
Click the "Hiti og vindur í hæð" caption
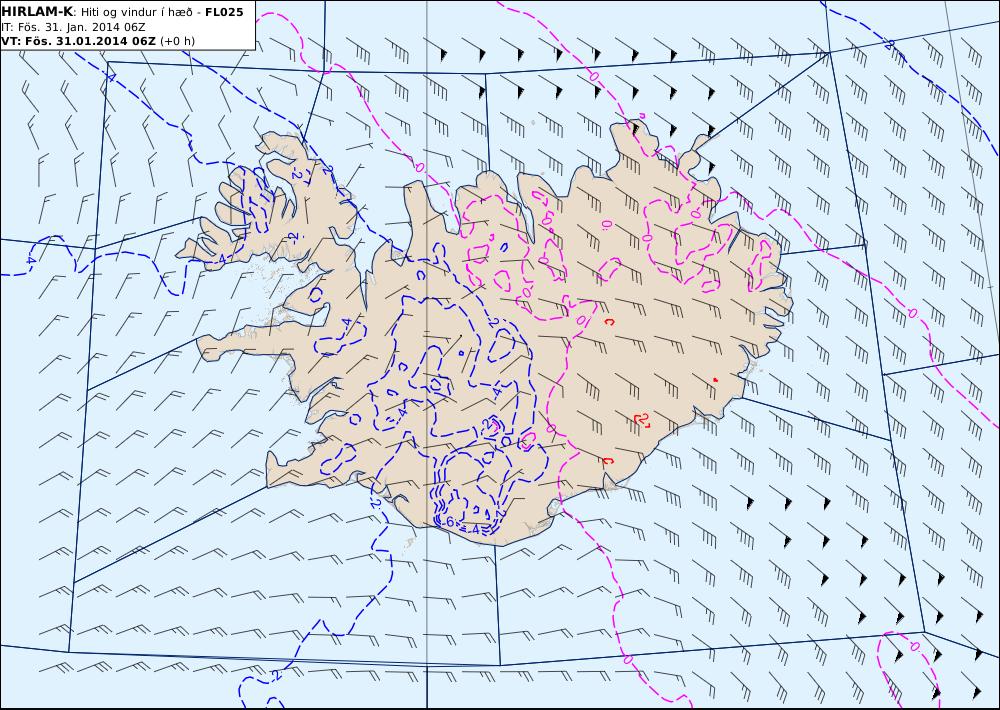click(x=135, y=12)
